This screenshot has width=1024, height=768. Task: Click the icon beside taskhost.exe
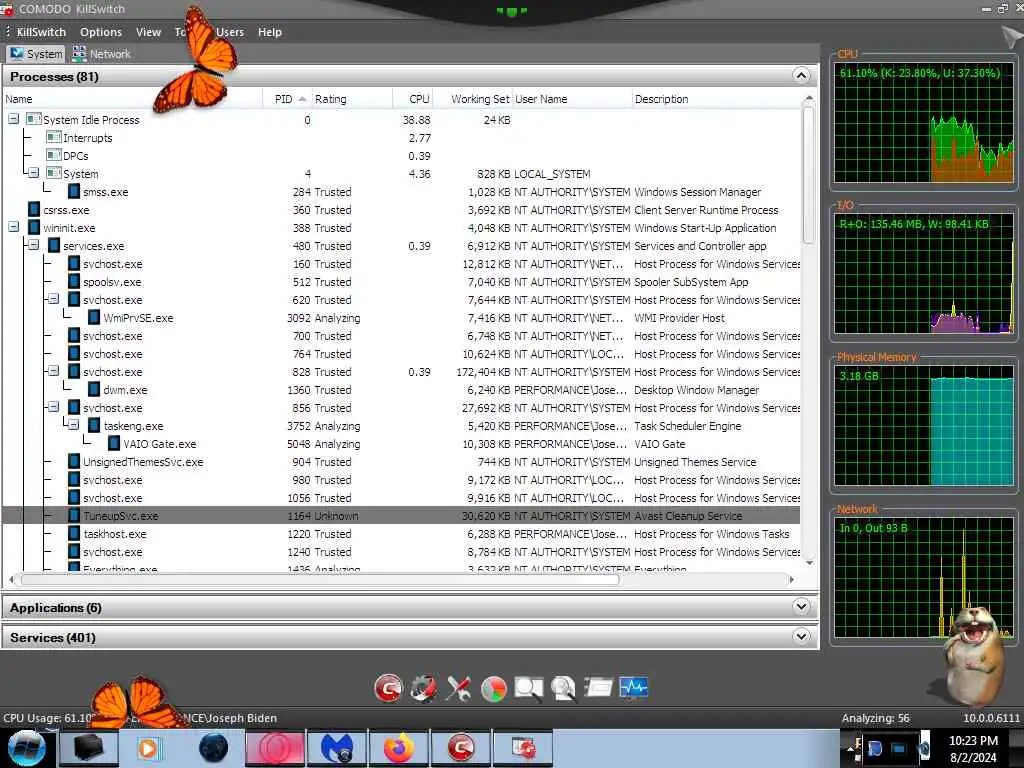coord(74,534)
